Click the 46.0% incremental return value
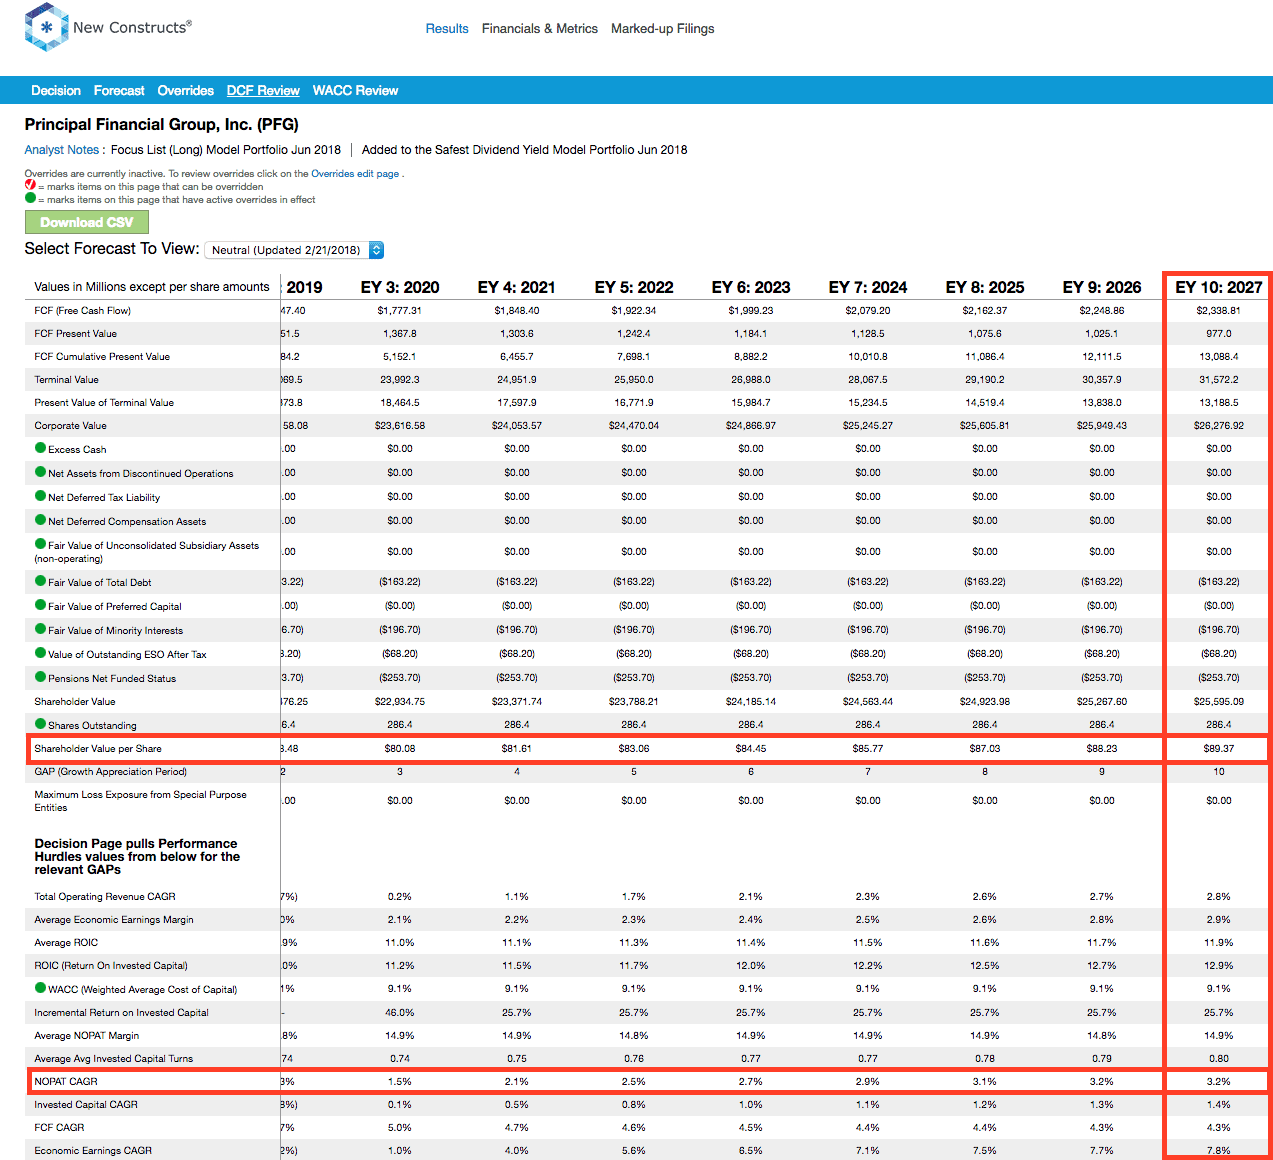Viewport: 1273px width, 1160px height. coord(400,1012)
